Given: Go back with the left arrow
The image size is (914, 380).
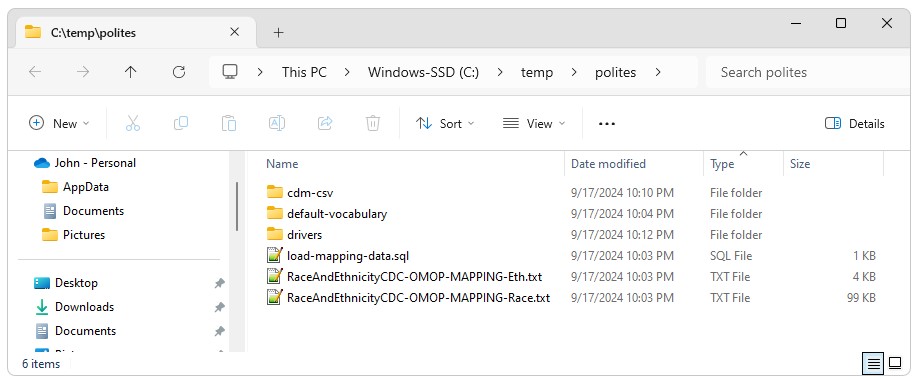Looking at the screenshot, I should 35,72.
